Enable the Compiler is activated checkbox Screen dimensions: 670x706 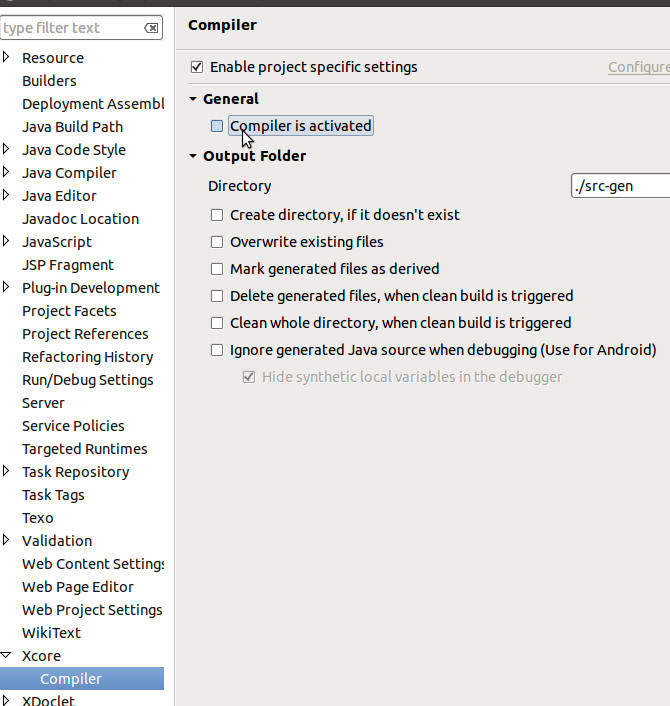pyautogui.click(x=217, y=126)
